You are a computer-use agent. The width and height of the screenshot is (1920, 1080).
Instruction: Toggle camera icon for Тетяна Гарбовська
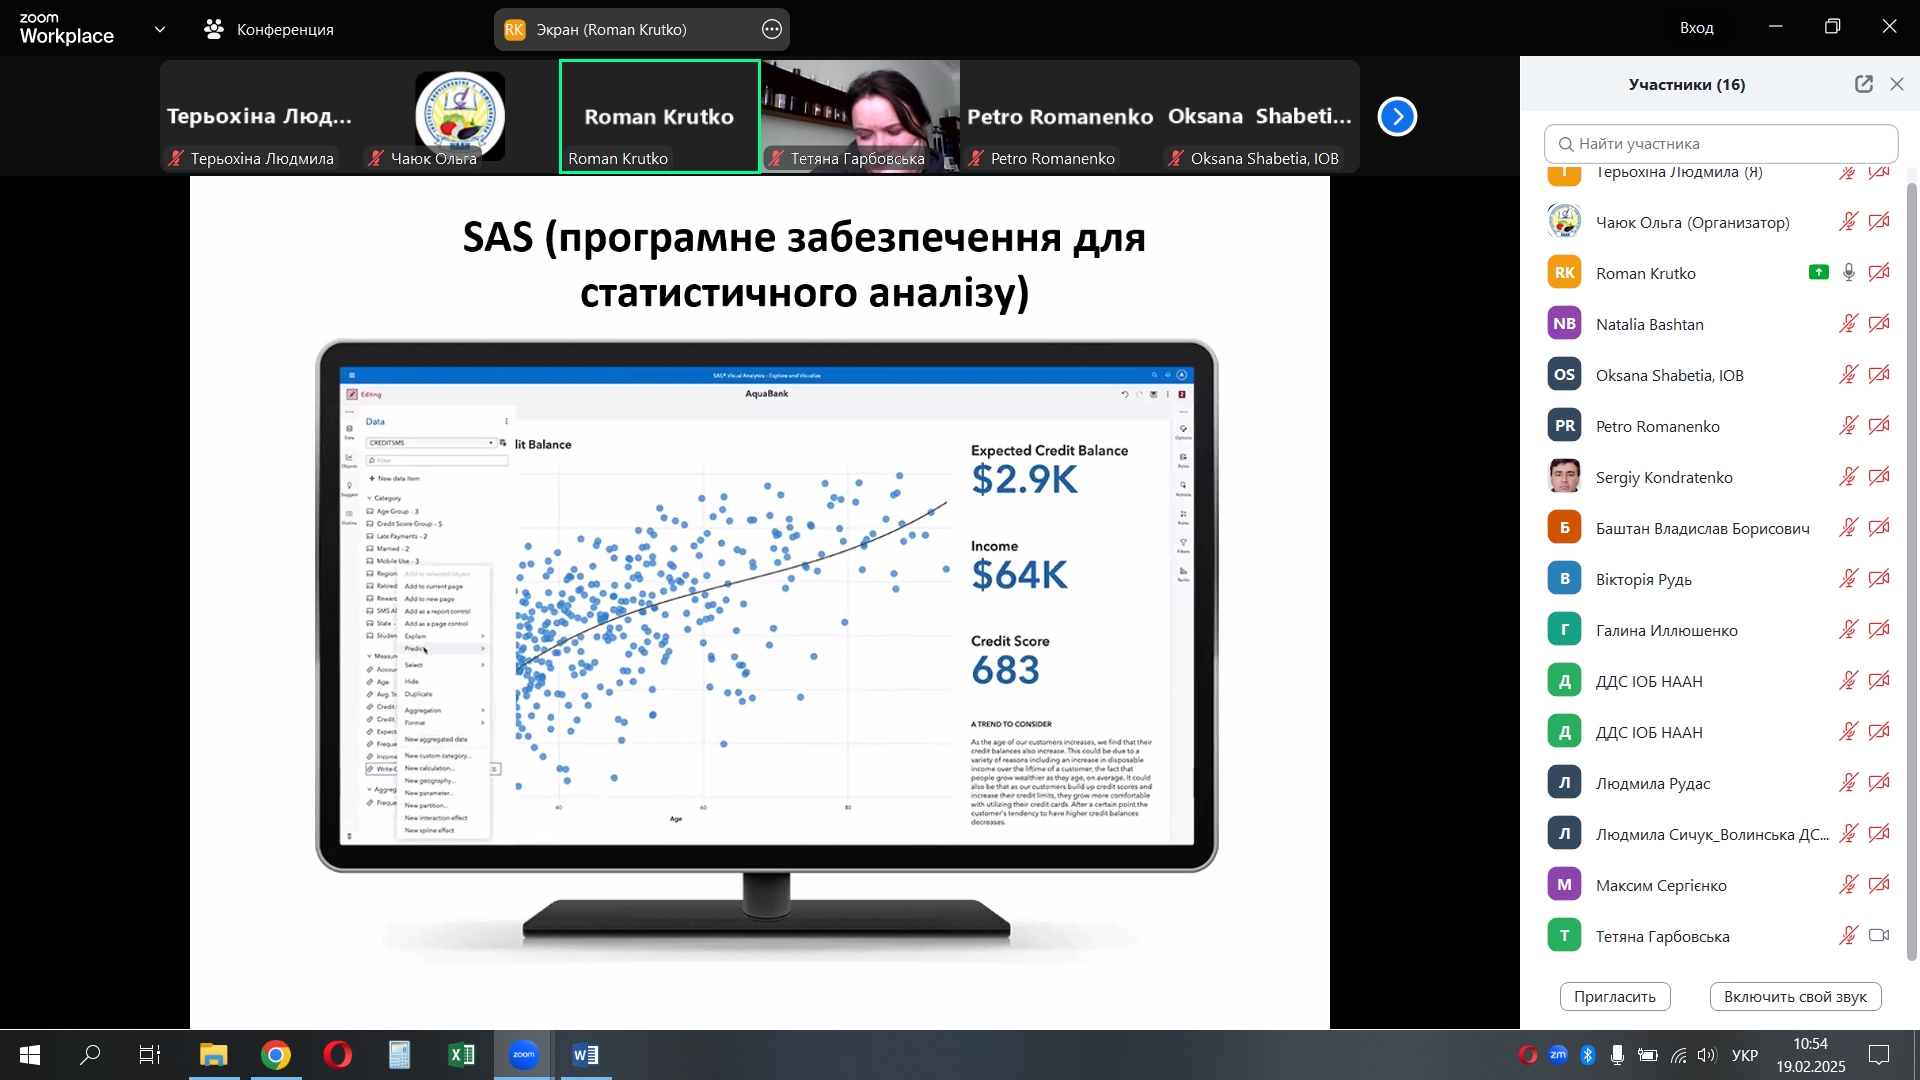[x=1880, y=936]
